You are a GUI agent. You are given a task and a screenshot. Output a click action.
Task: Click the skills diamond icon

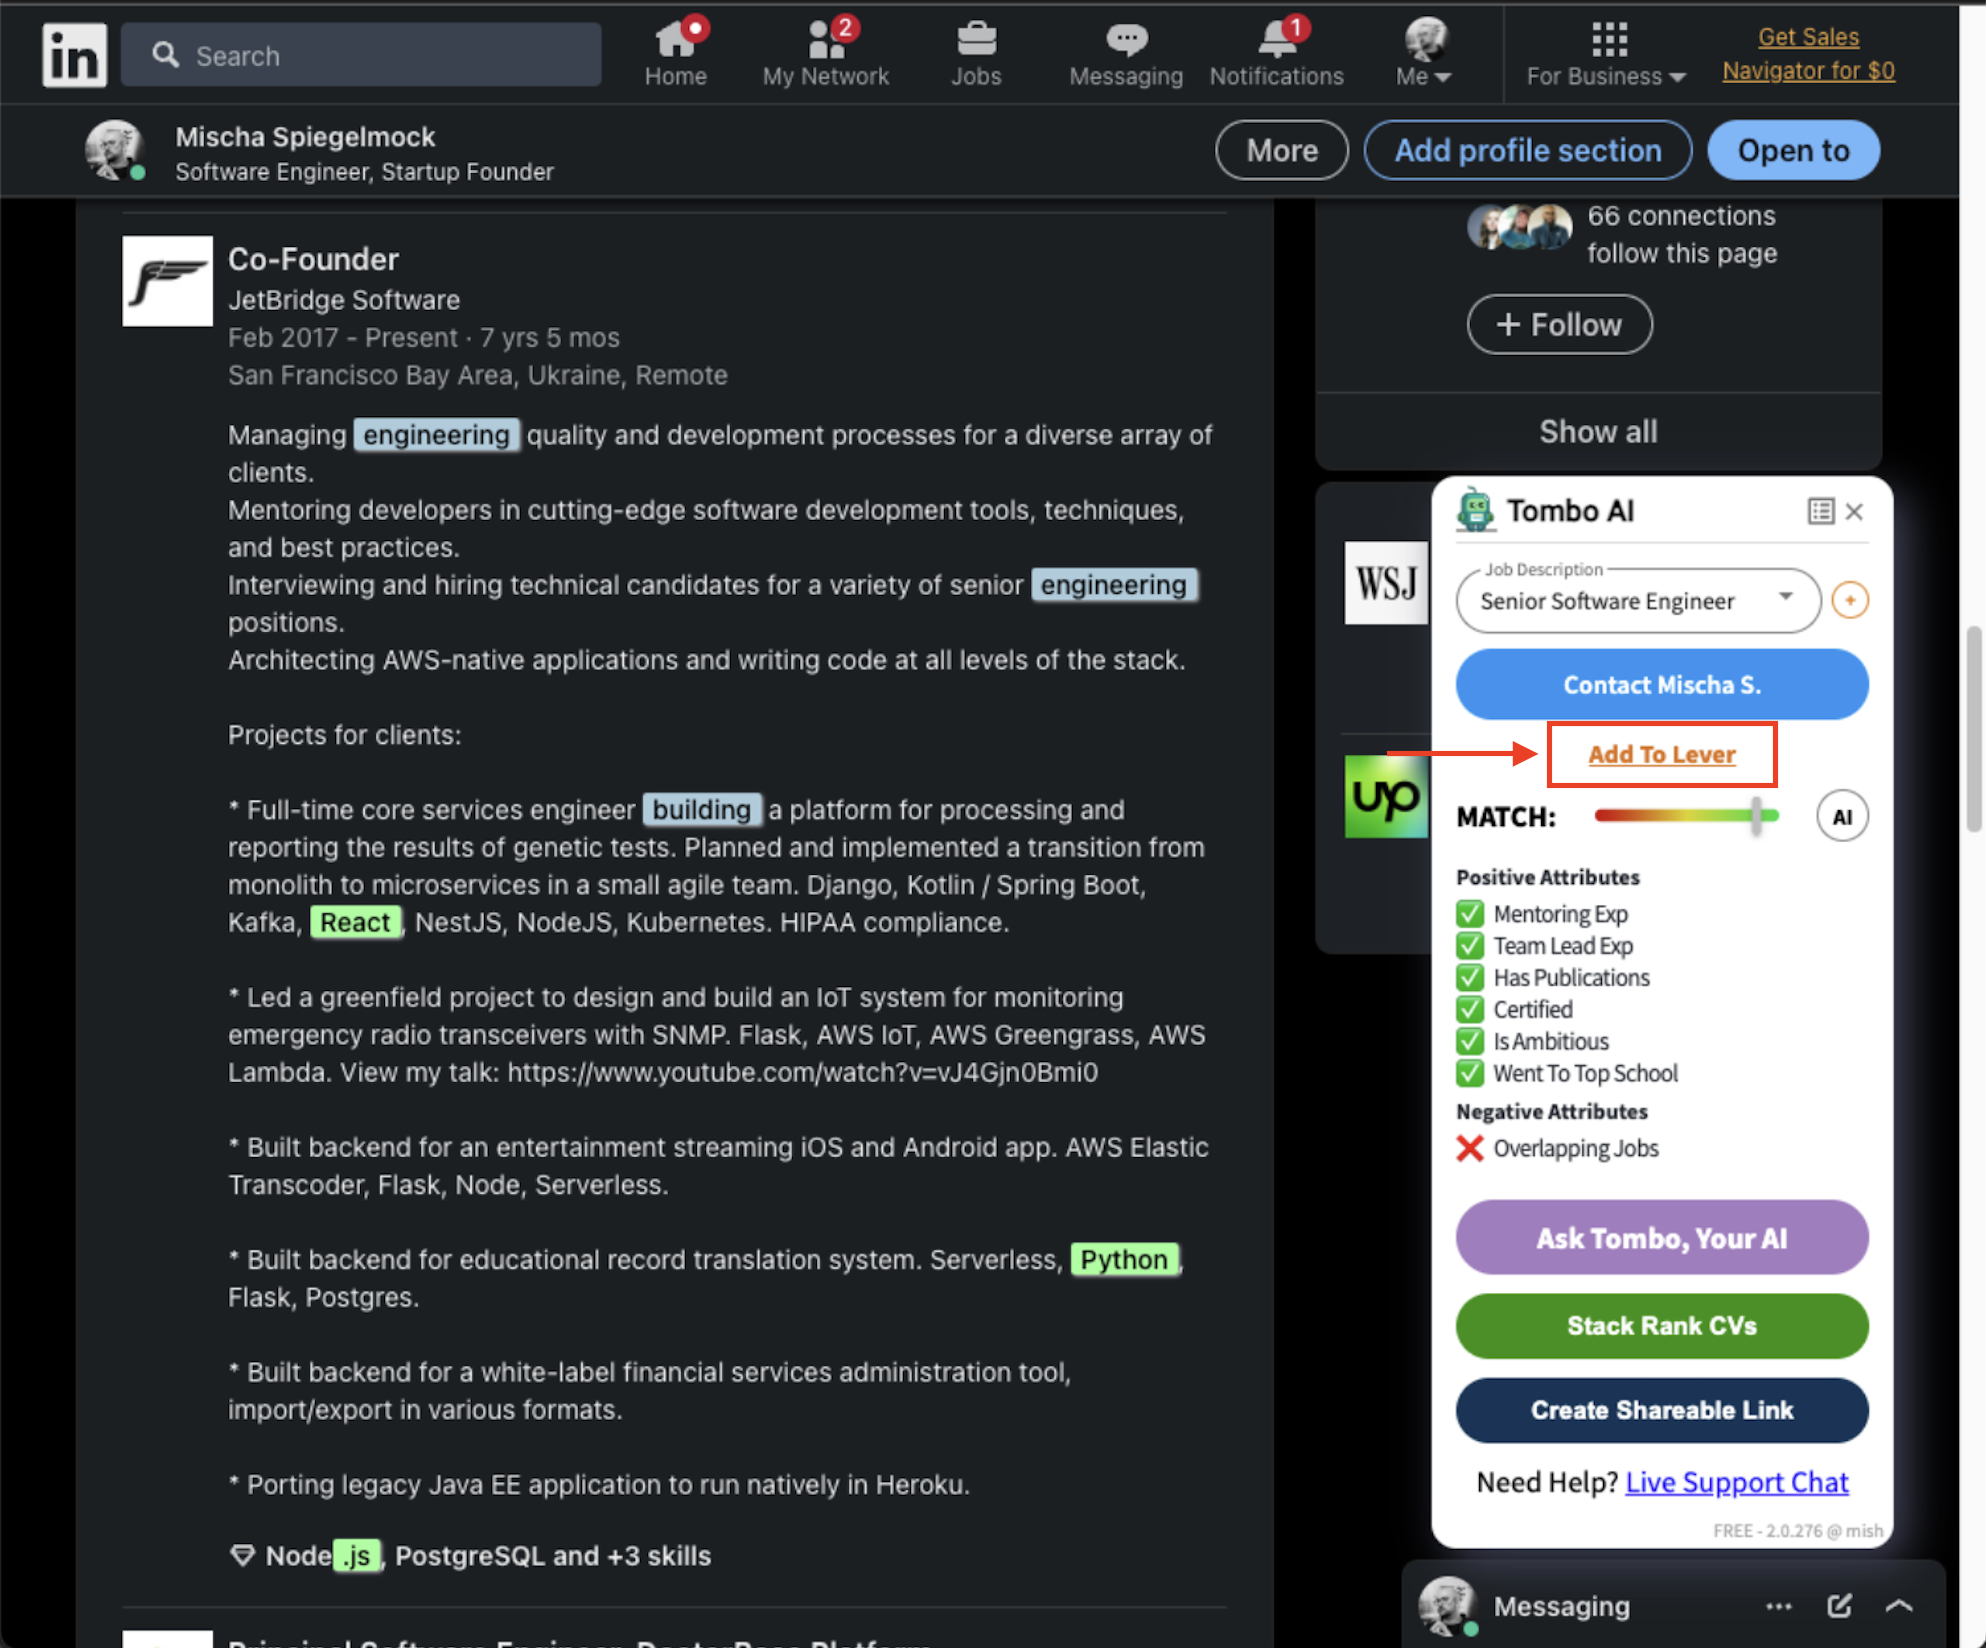242,1556
